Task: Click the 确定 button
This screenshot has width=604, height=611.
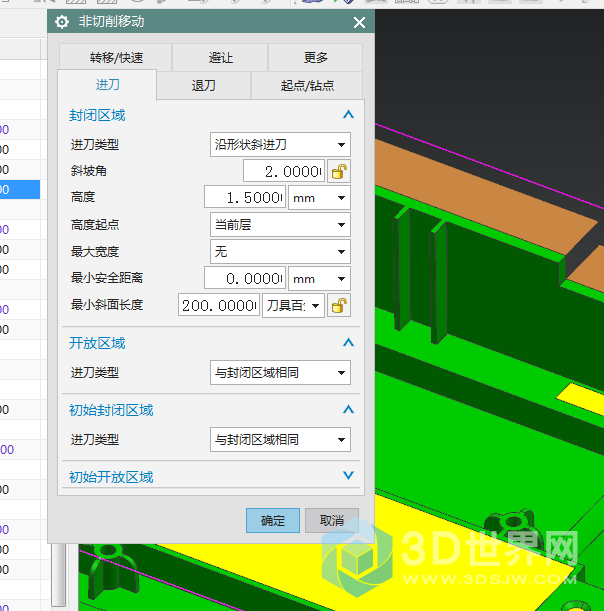Action: [x=272, y=521]
